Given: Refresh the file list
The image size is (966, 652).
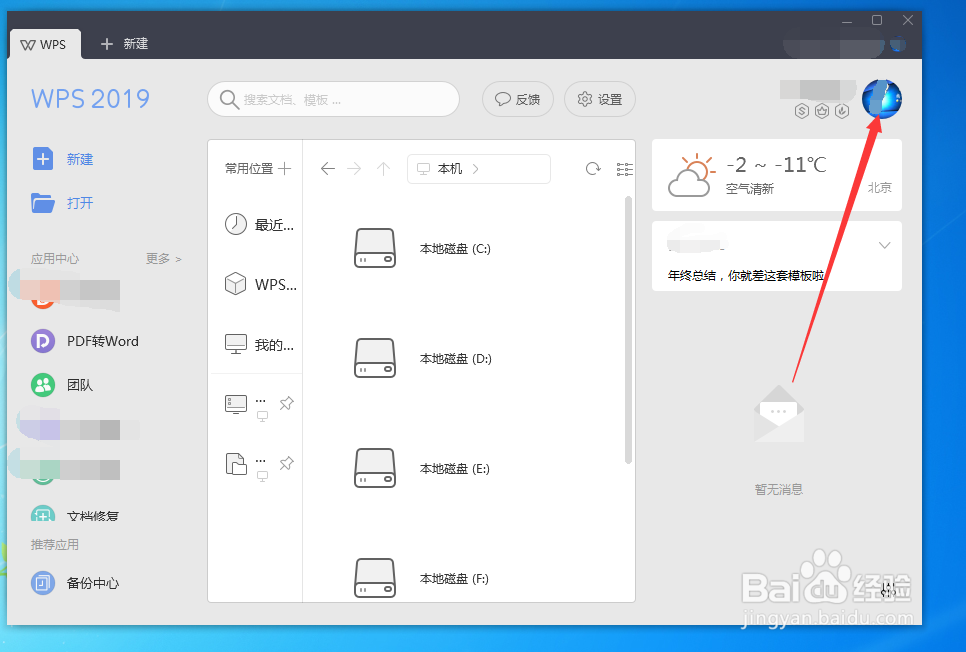Looking at the screenshot, I should (x=592, y=169).
